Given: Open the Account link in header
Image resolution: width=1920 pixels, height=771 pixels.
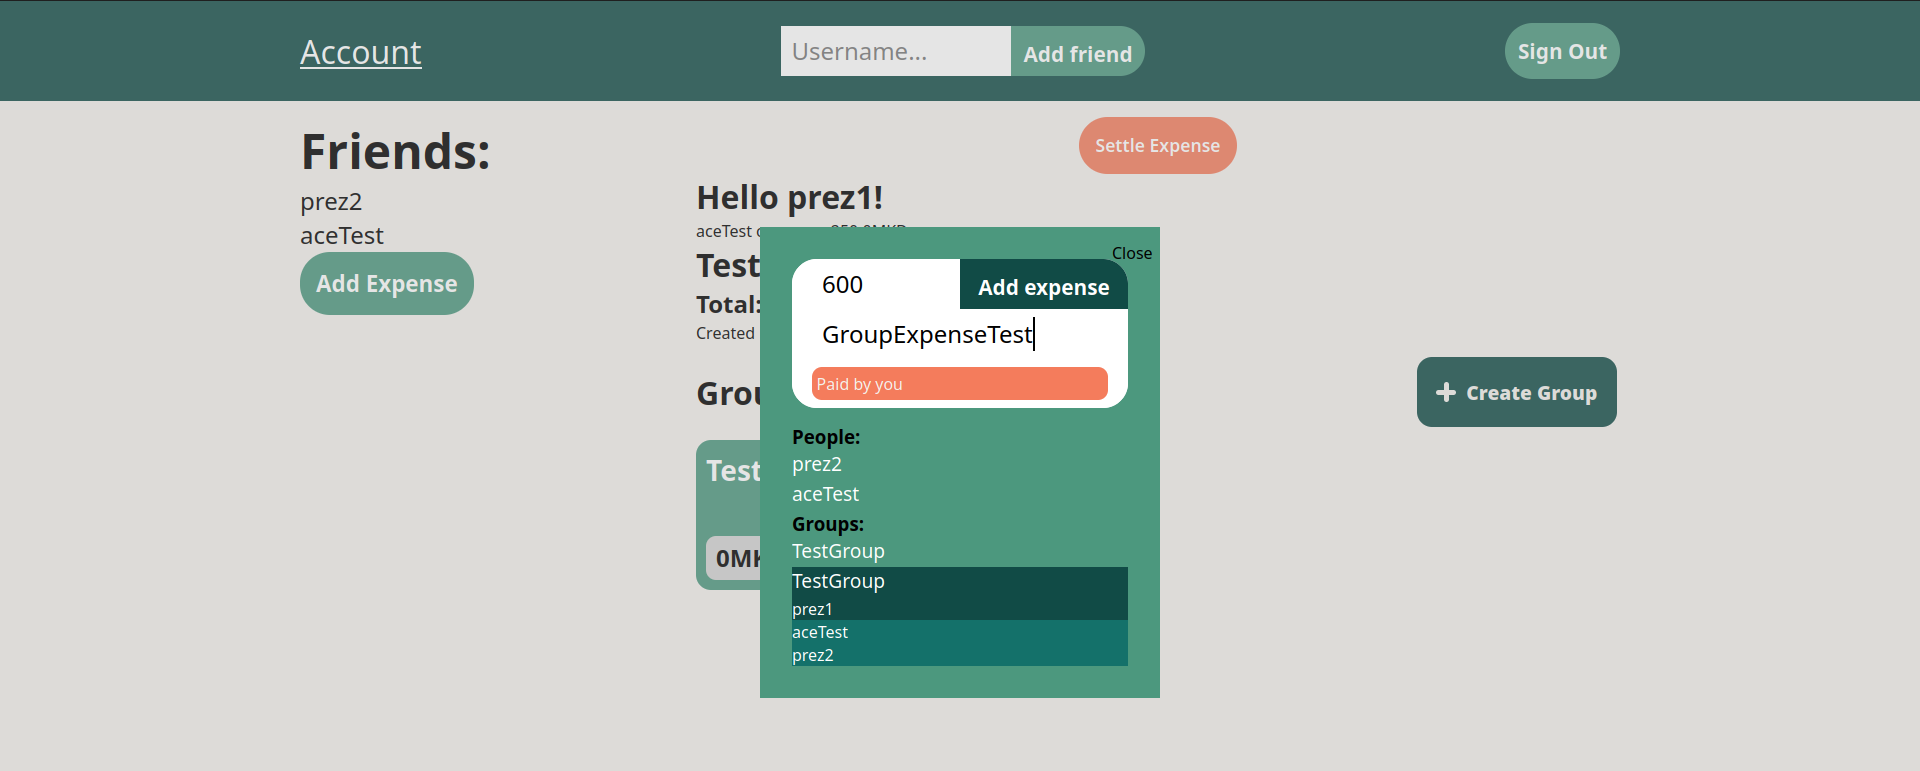Looking at the screenshot, I should 360,52.
